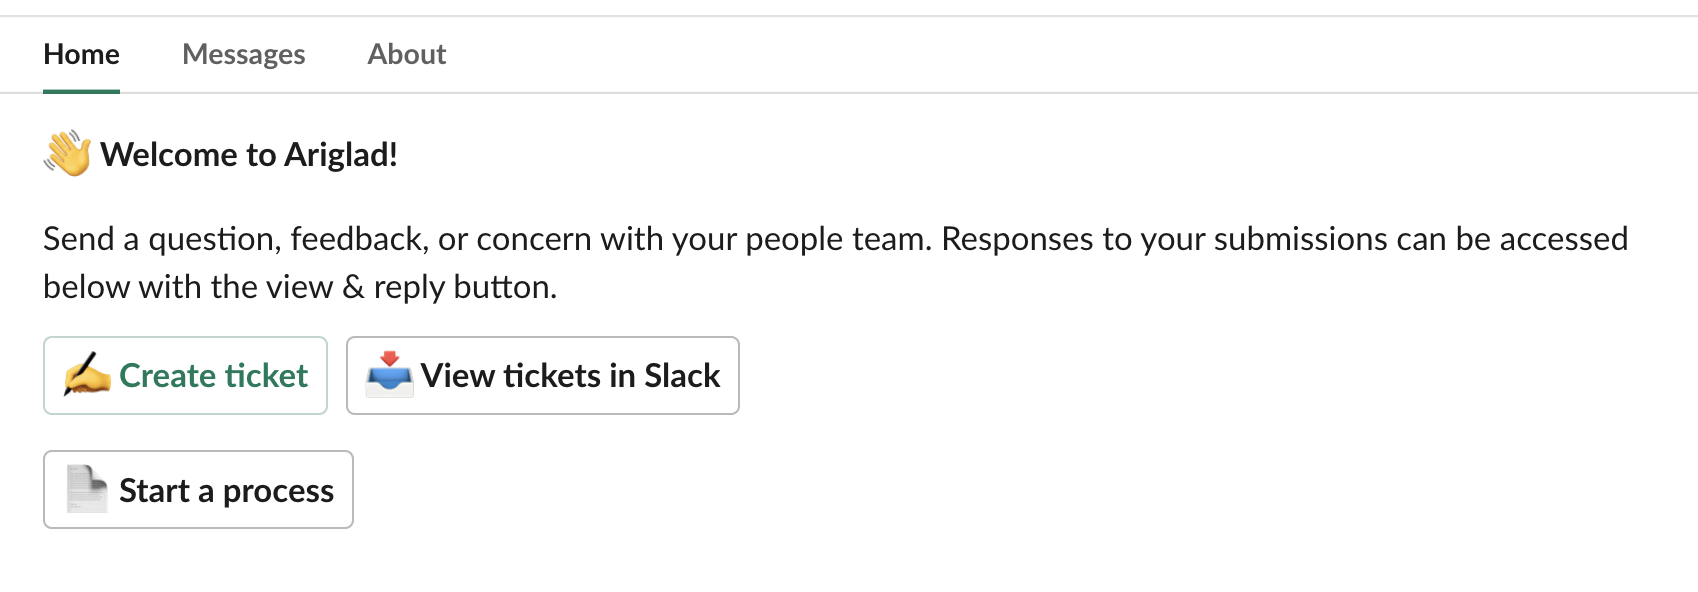The width and height of the screenshot is (1698, 592).
Task: Switch to the Messages tab
Action: pyautogui.click(x=243, y=54)
